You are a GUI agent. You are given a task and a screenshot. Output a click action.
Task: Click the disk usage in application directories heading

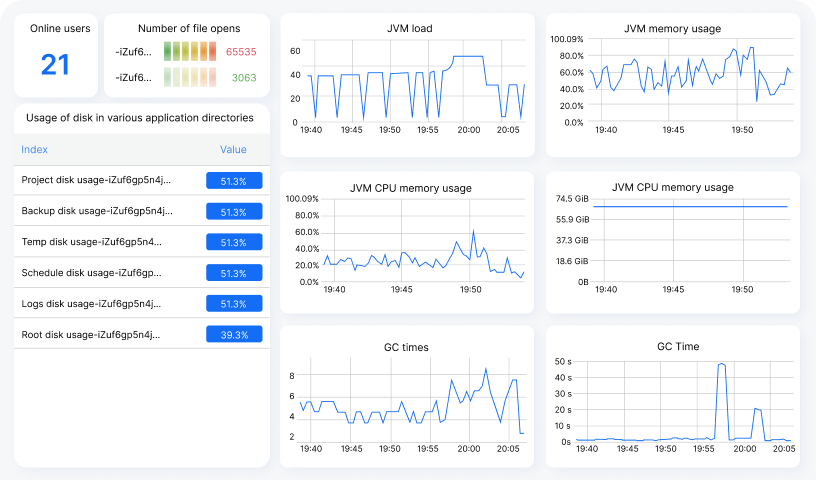[x=139, y=118]
